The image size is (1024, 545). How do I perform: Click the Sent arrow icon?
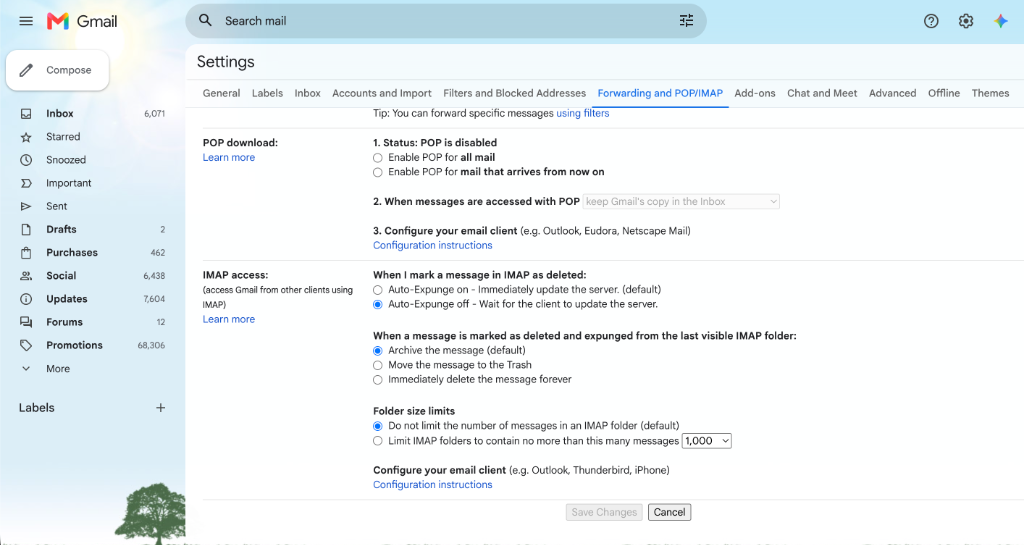click(26, 206)
